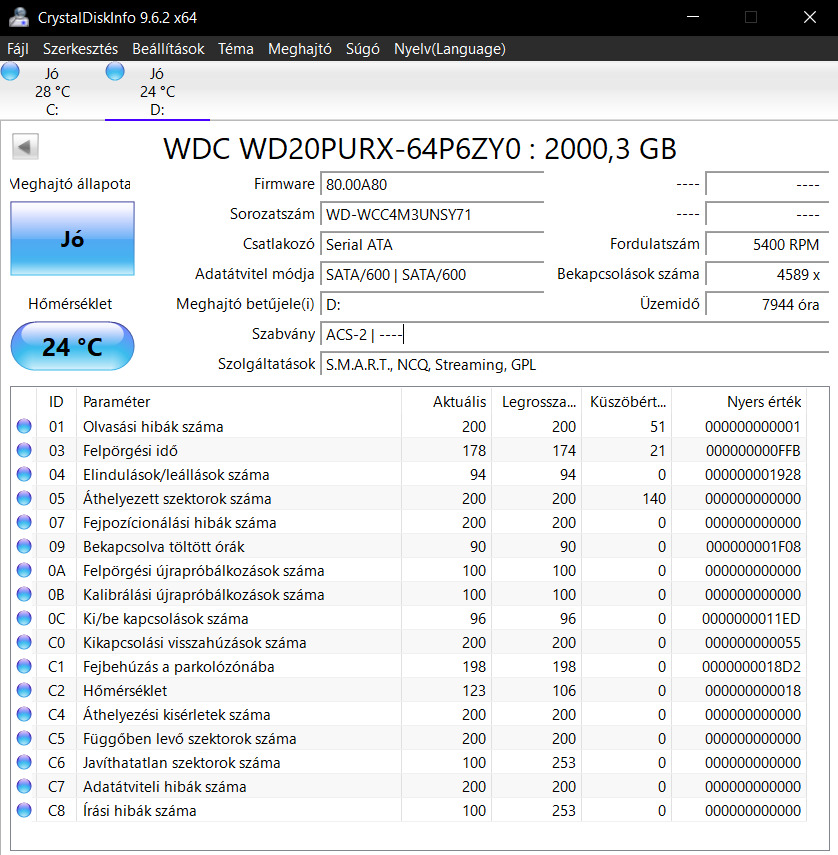Viewport: 838px width, 855px height.
Task: Select the Fejbehúzás a parkolózónába text
Action: point(178,666)
